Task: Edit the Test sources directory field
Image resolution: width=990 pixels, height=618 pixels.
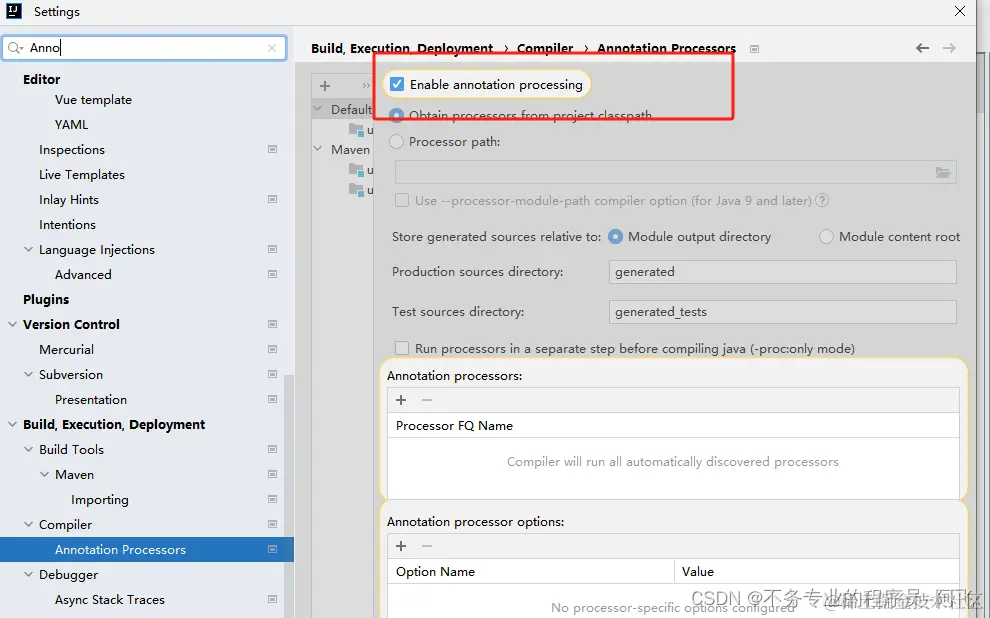Action: (x=782, y=312)
